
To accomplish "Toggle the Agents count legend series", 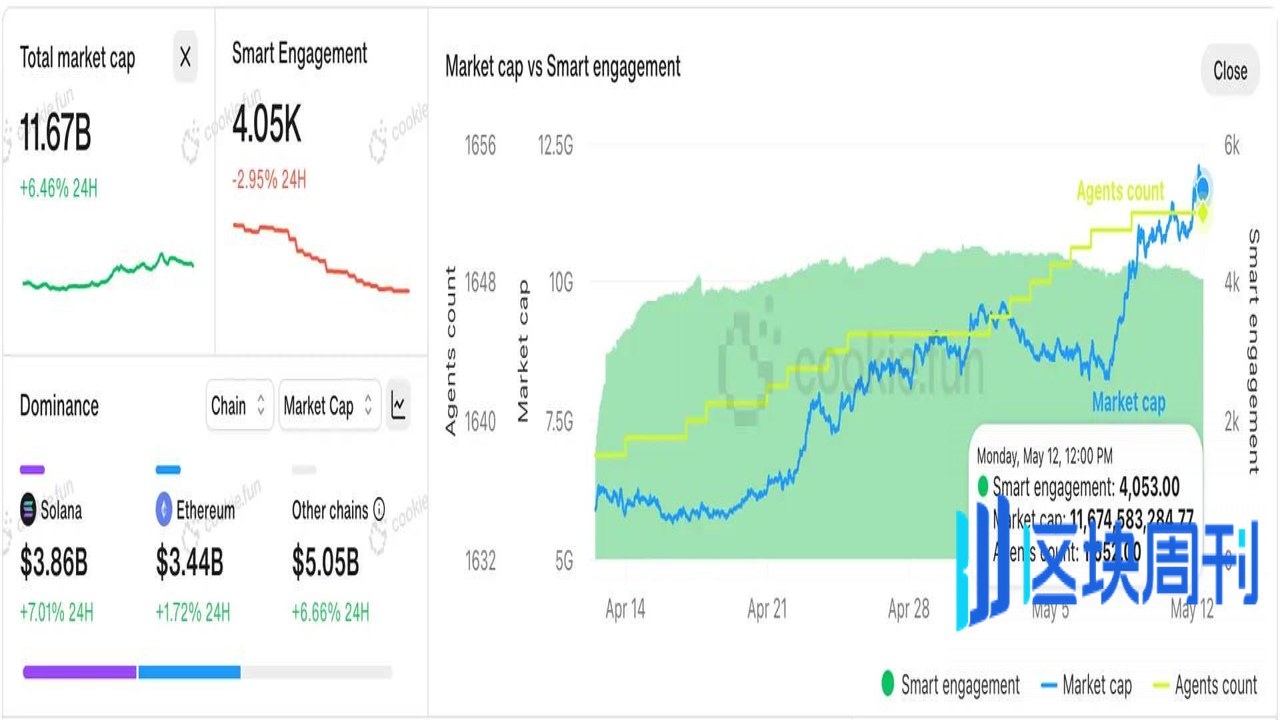I will [1204, 685].
